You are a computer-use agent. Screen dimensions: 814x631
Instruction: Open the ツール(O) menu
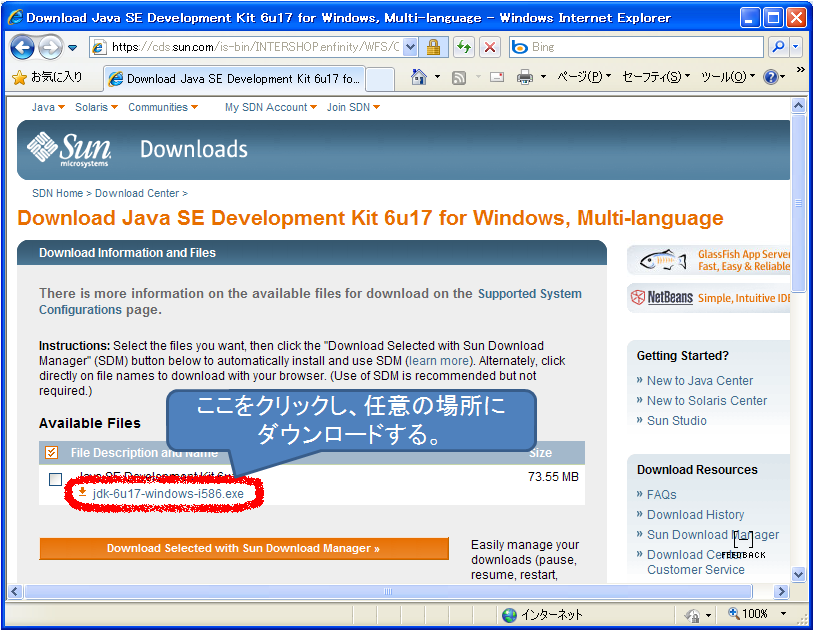727,77
